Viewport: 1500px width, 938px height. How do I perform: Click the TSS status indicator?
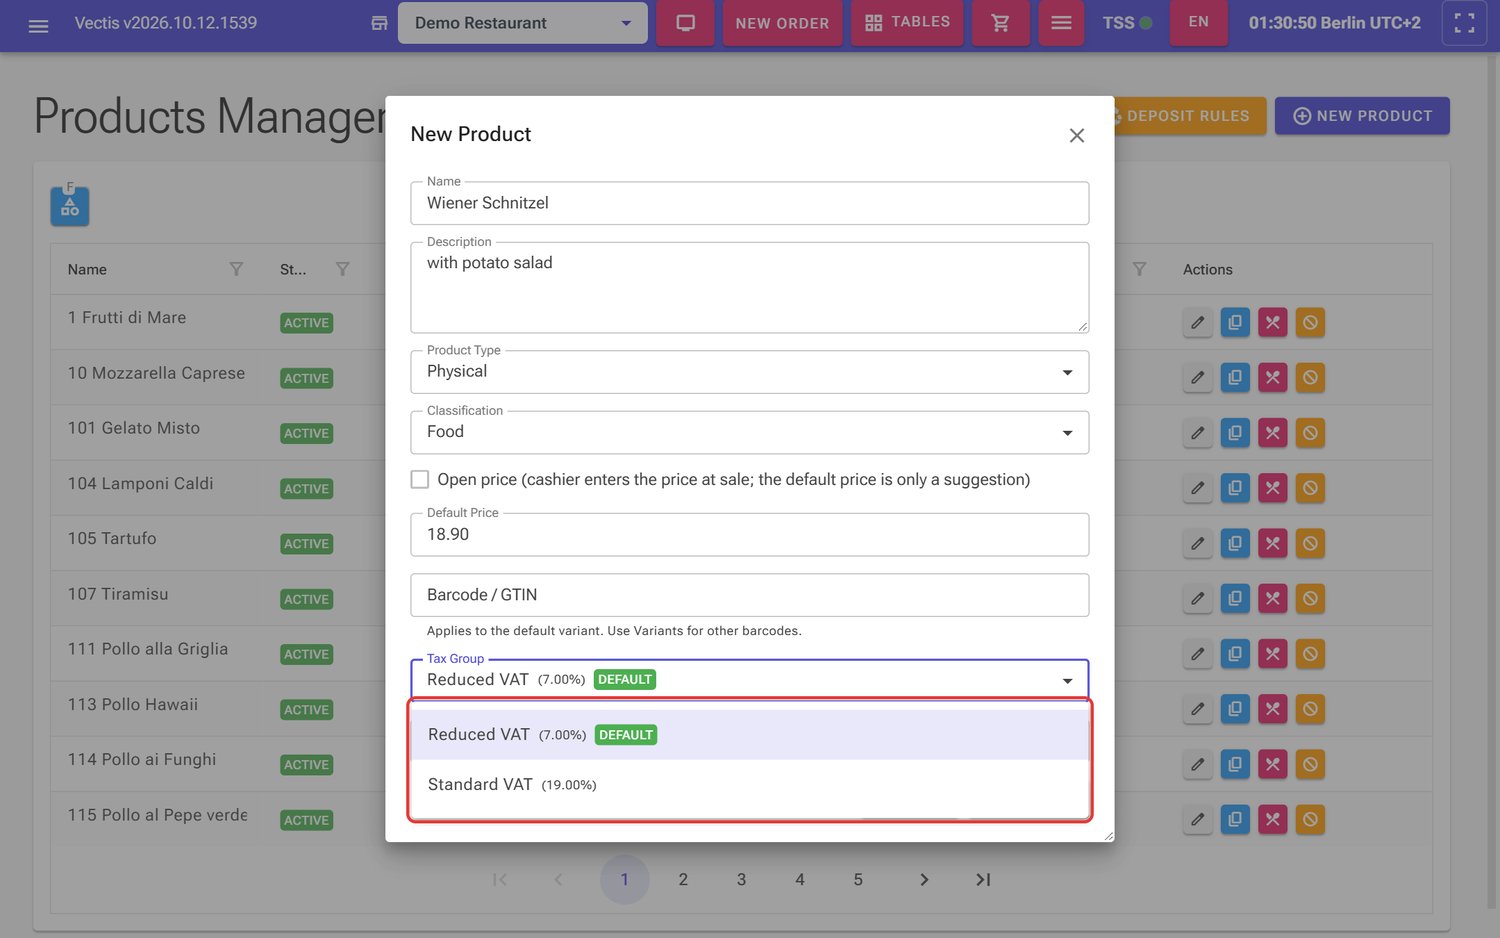coord(1127,23)
